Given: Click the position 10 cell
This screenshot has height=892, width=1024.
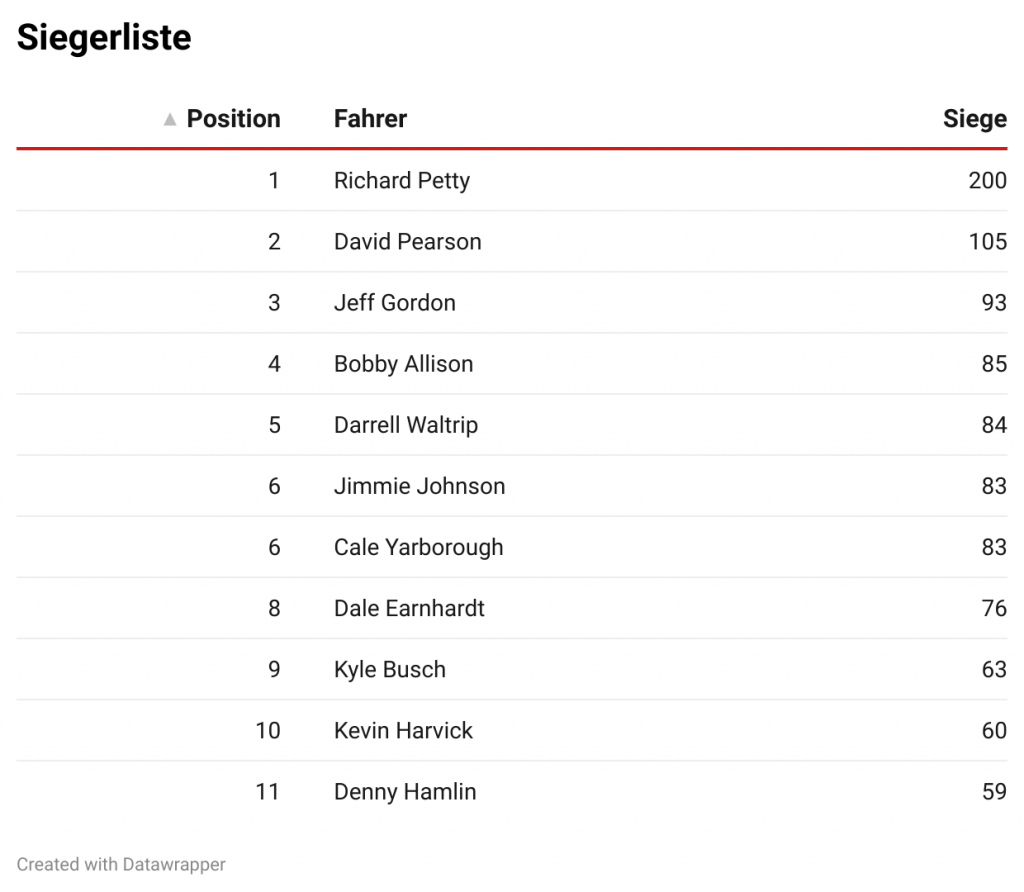Looking at the screenshot, I should (268, 730).
